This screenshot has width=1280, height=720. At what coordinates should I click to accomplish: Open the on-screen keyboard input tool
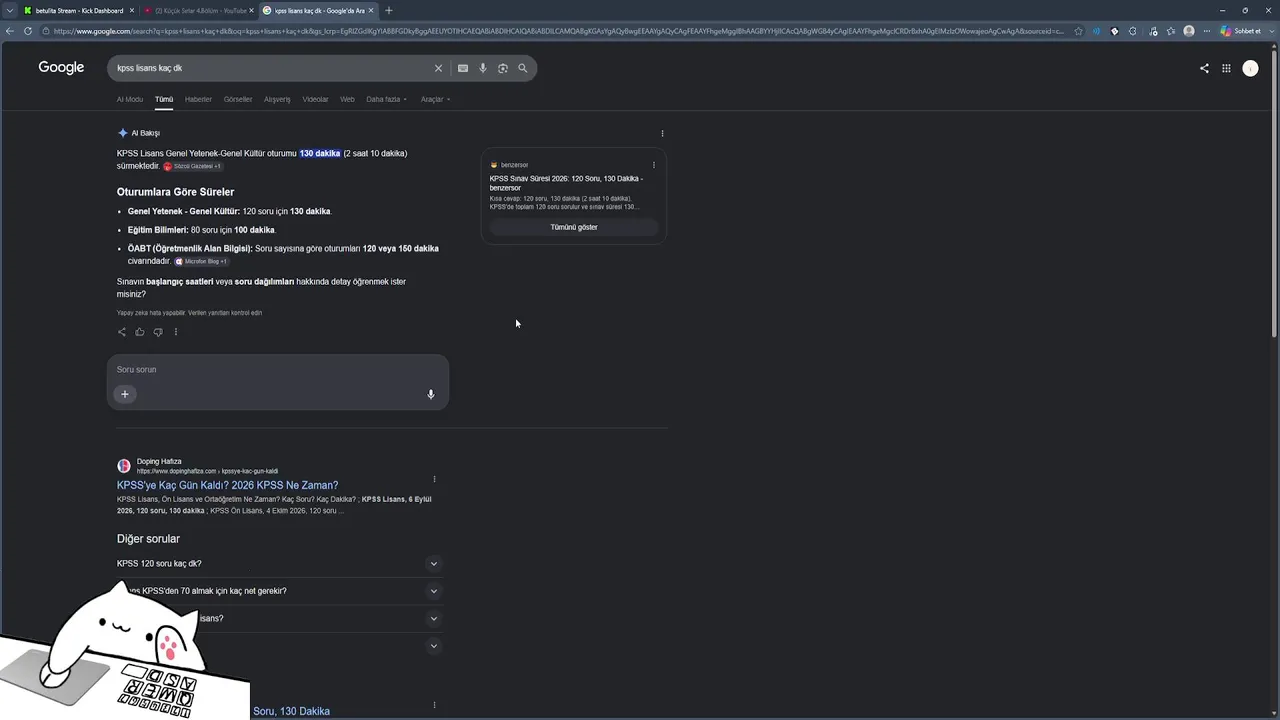[463, 68]
